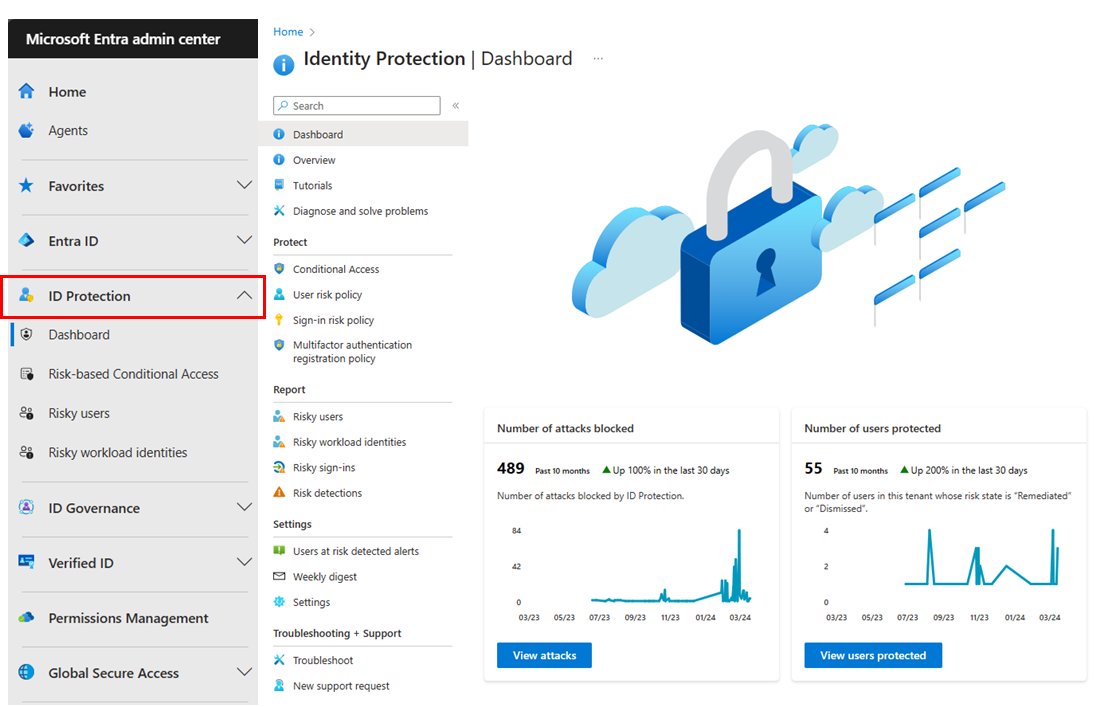The width and height of the screenshot is (1103, 707).
Task: Click the Weekly digest envelope icon
Action: pyautogui.click(x=279, y=576)
